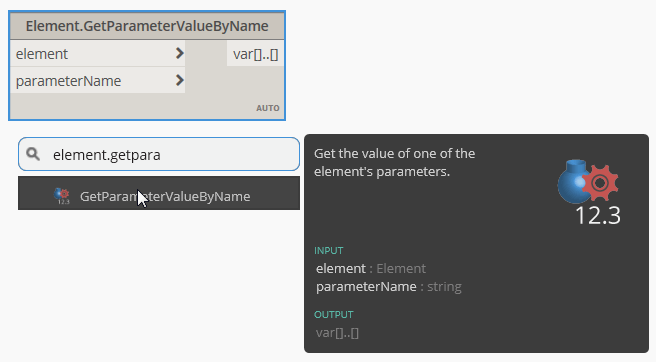
Task: Open the AUTO lacing menu on node
Action: [x=268, y=108]
